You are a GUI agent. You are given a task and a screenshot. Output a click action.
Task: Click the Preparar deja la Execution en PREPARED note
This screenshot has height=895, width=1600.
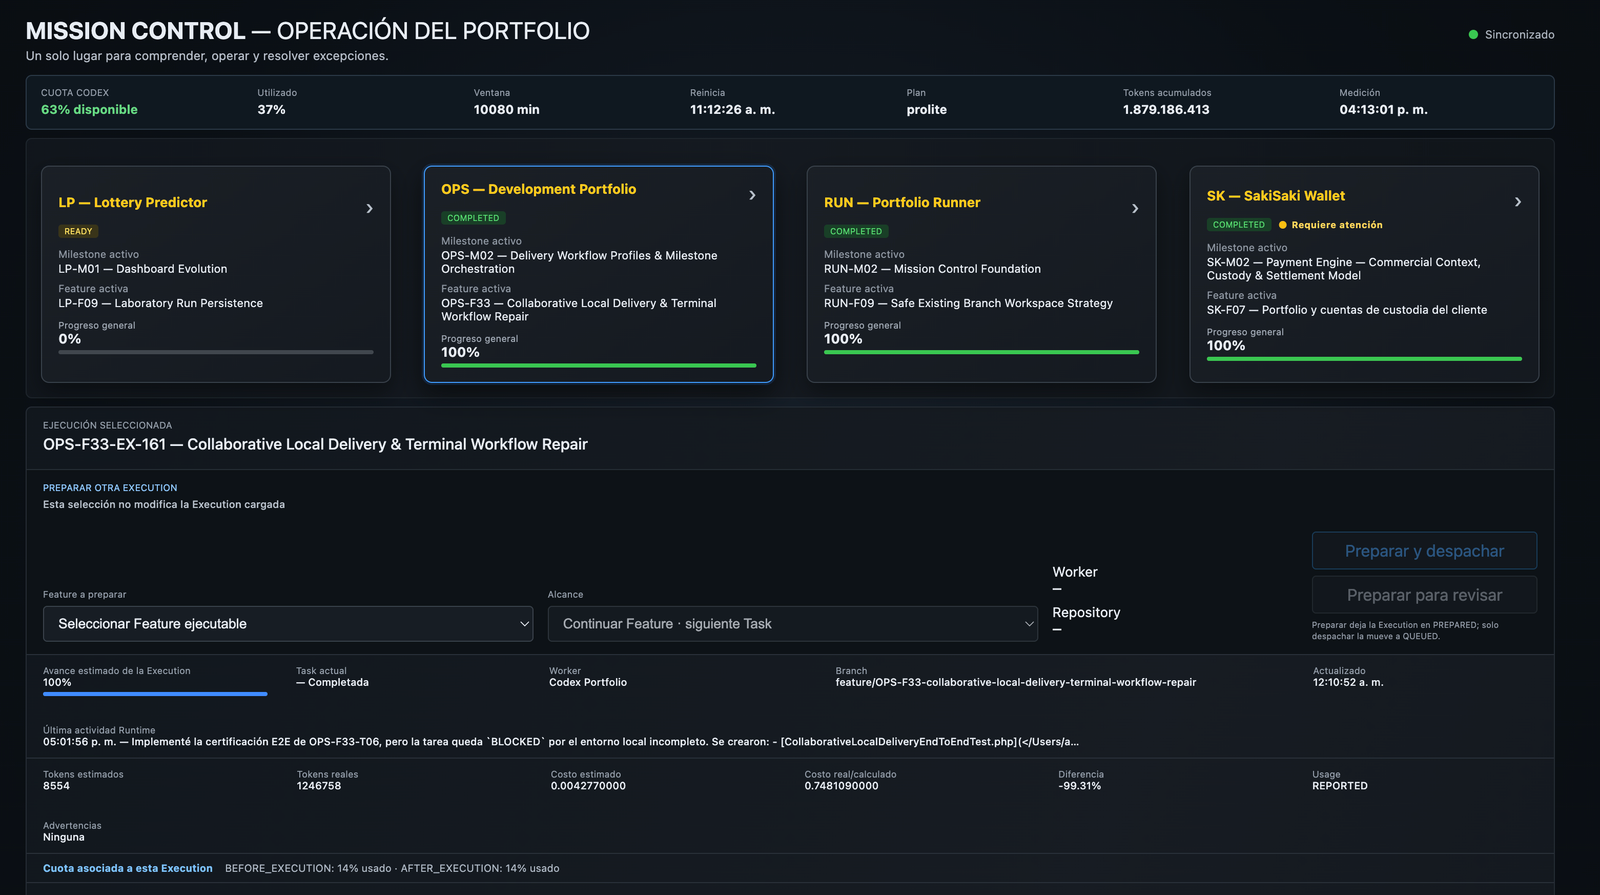1405,630
